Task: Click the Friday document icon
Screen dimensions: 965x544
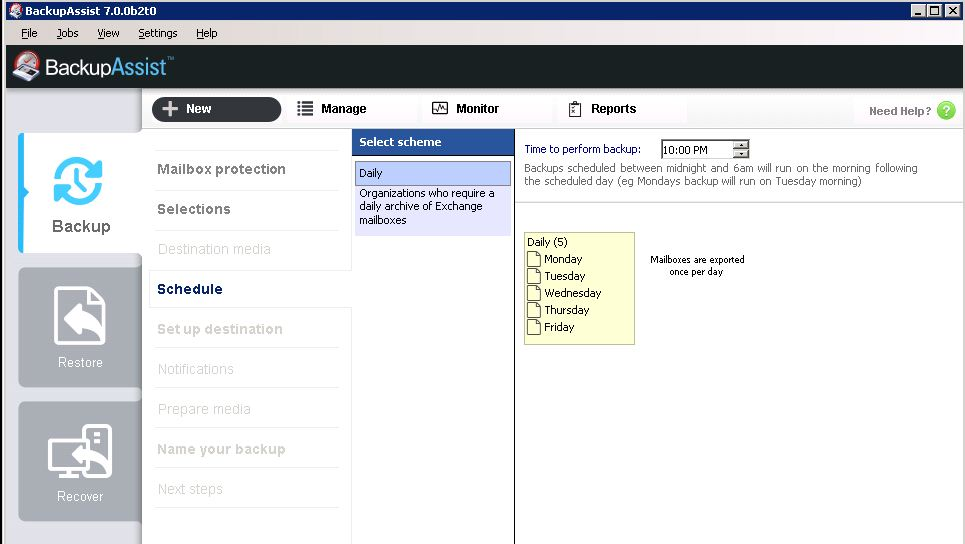Action: pyautogui.click(x=534, y=327)
